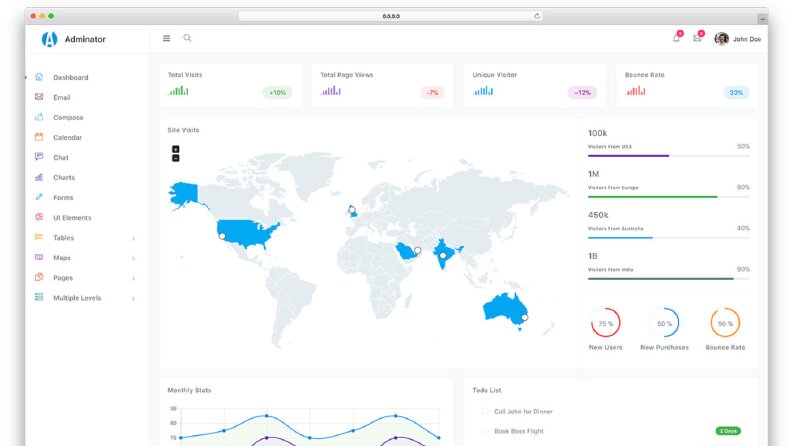Click the ~12% Unique Visitor badge

(582, 93)
